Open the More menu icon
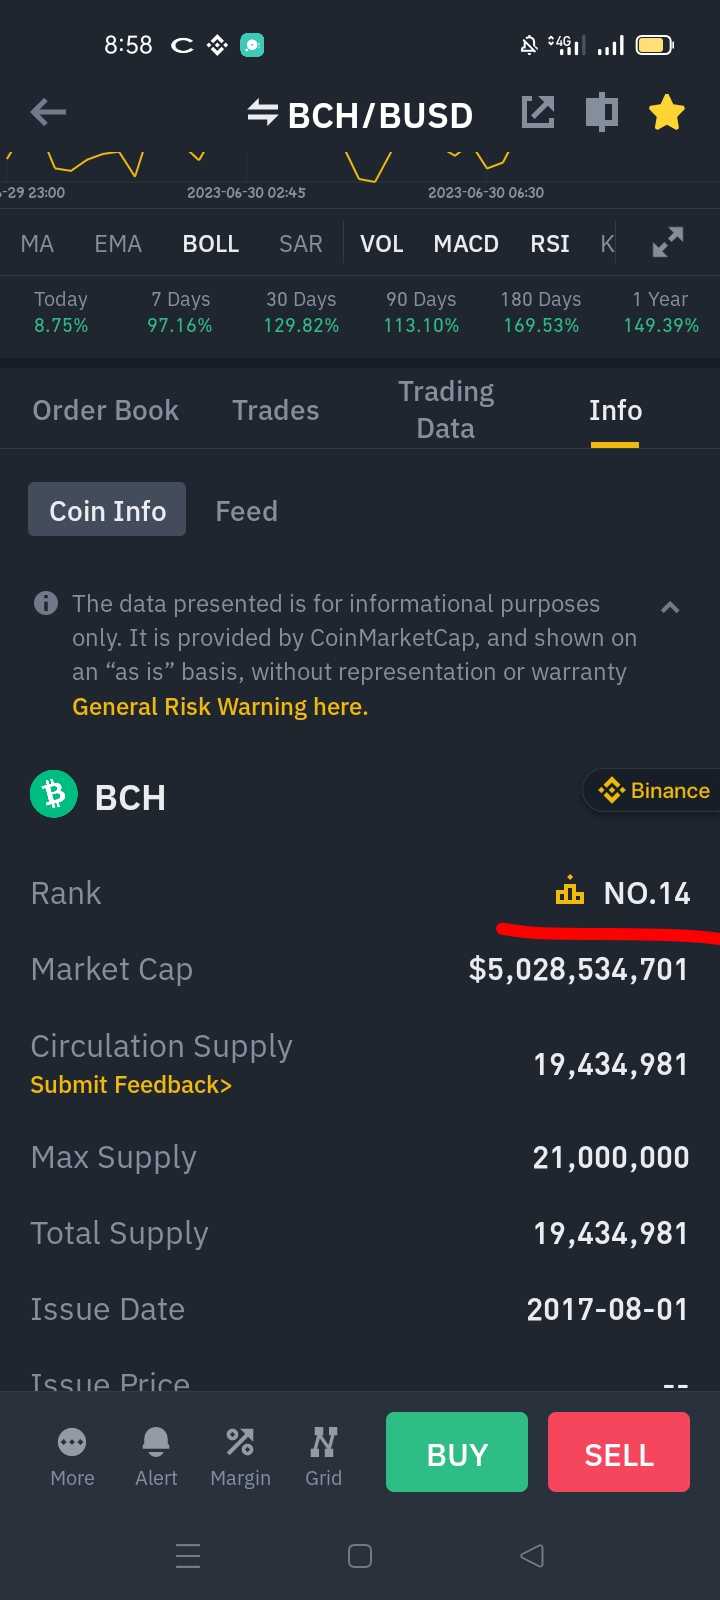The height and width of the screenshot is (1600, 720). [72, 1457]
